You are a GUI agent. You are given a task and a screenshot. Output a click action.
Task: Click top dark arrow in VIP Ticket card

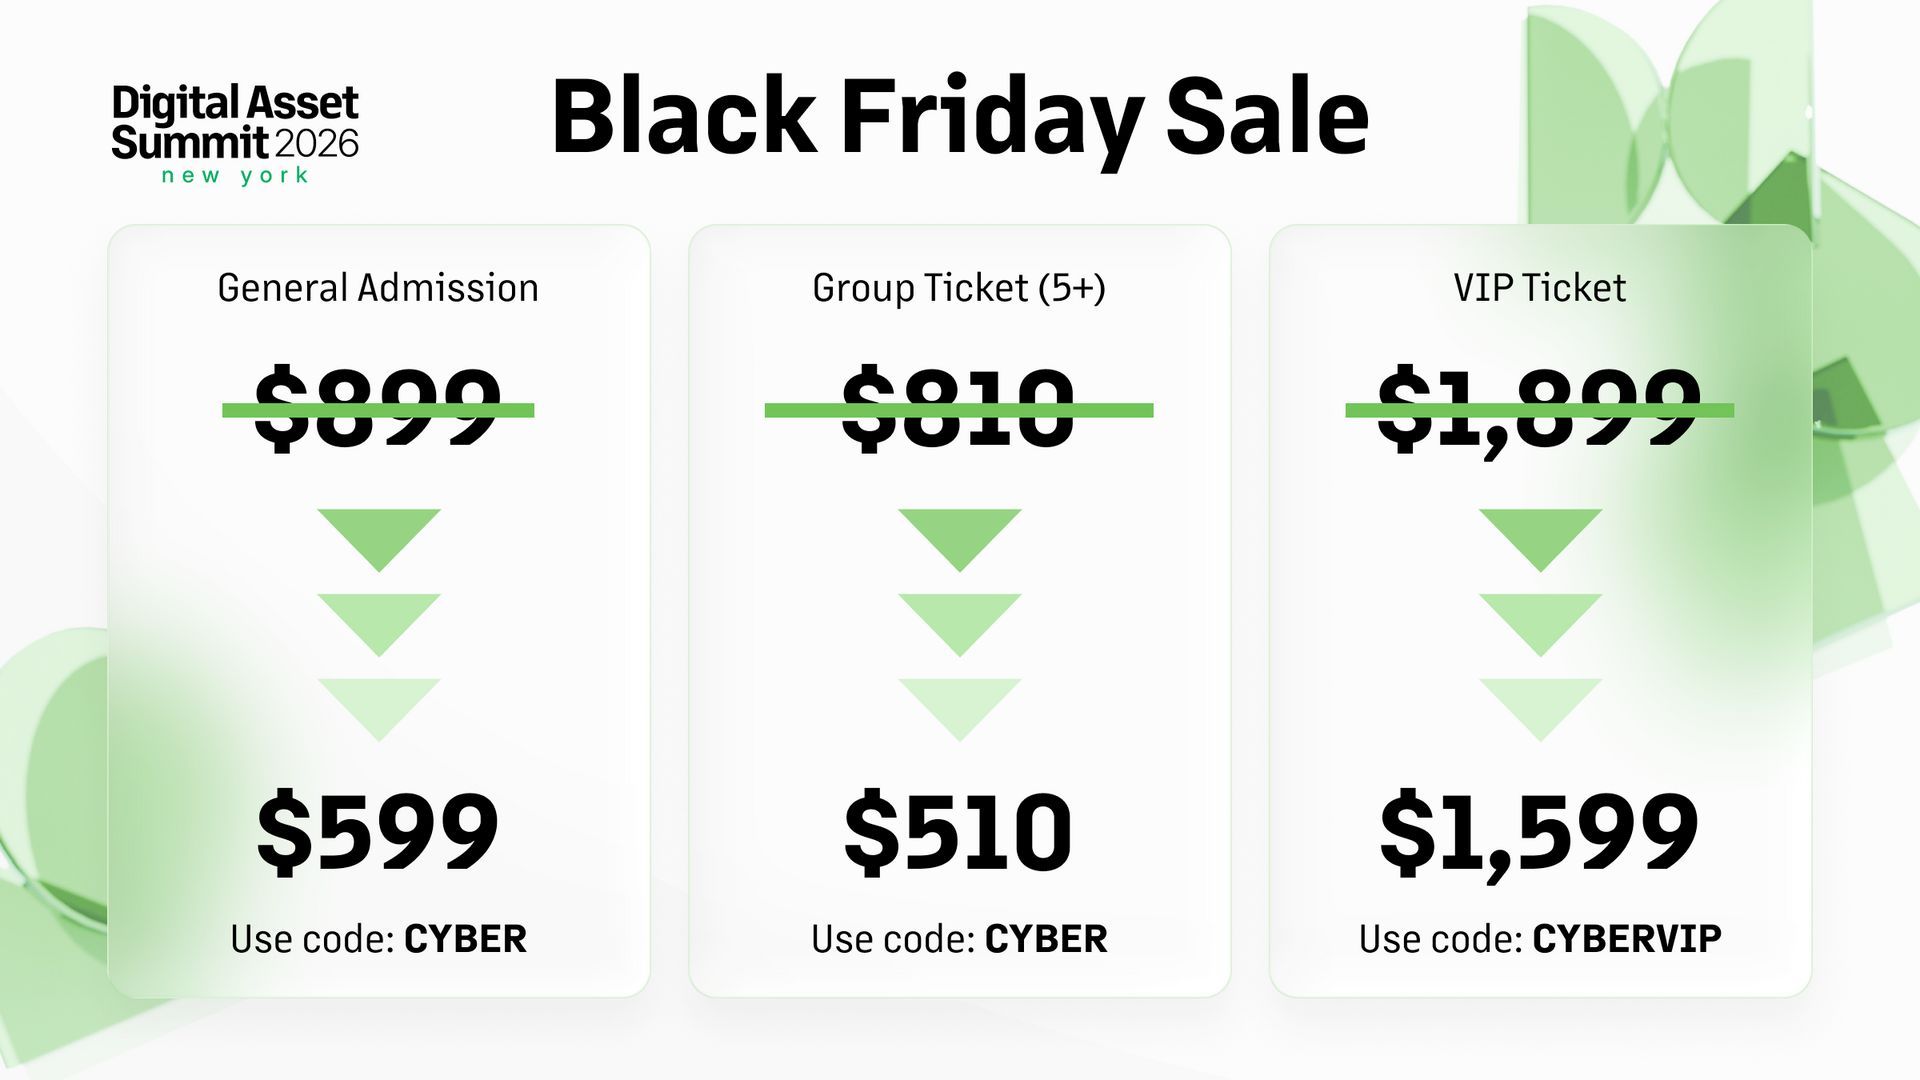coord(1541,540)
